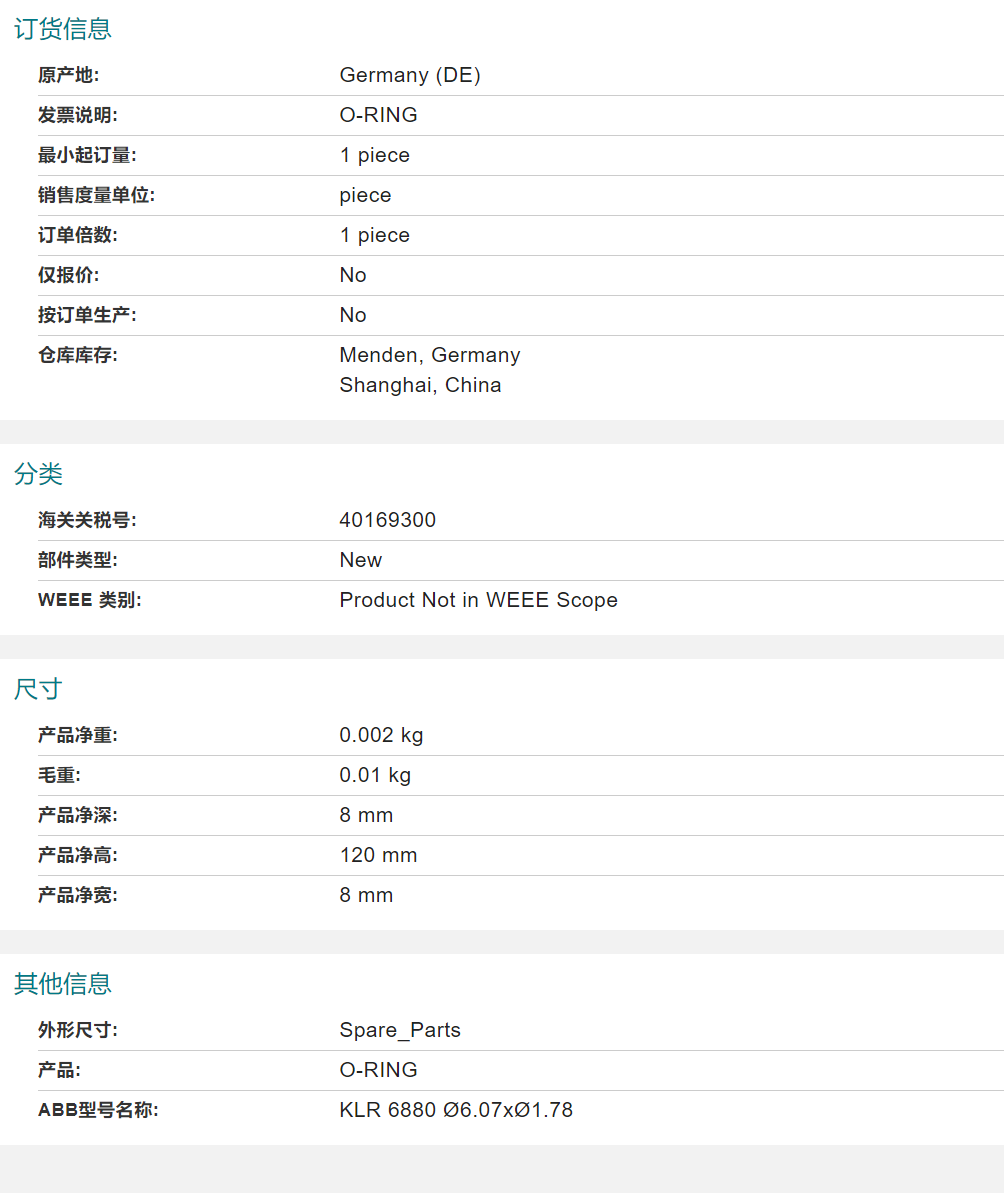
Task: Click the Product Not in WEEE Scope text
Action: (478, 600)
